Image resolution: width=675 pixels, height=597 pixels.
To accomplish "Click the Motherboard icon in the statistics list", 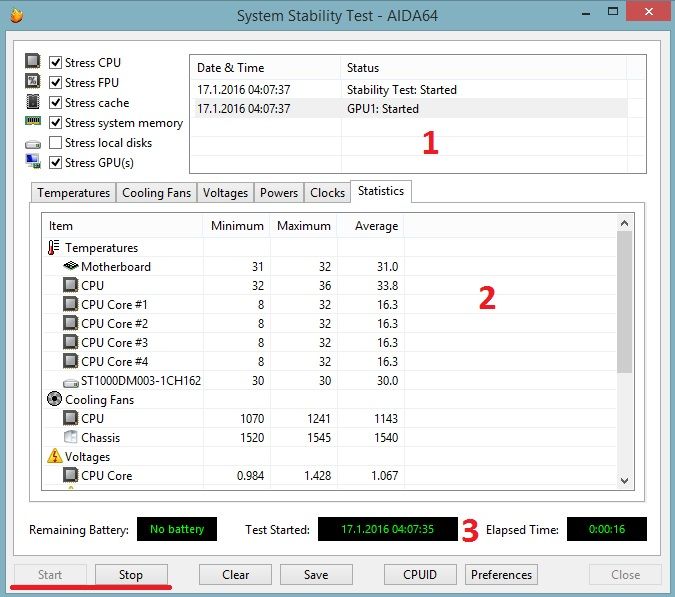I will tap(71, 266).
